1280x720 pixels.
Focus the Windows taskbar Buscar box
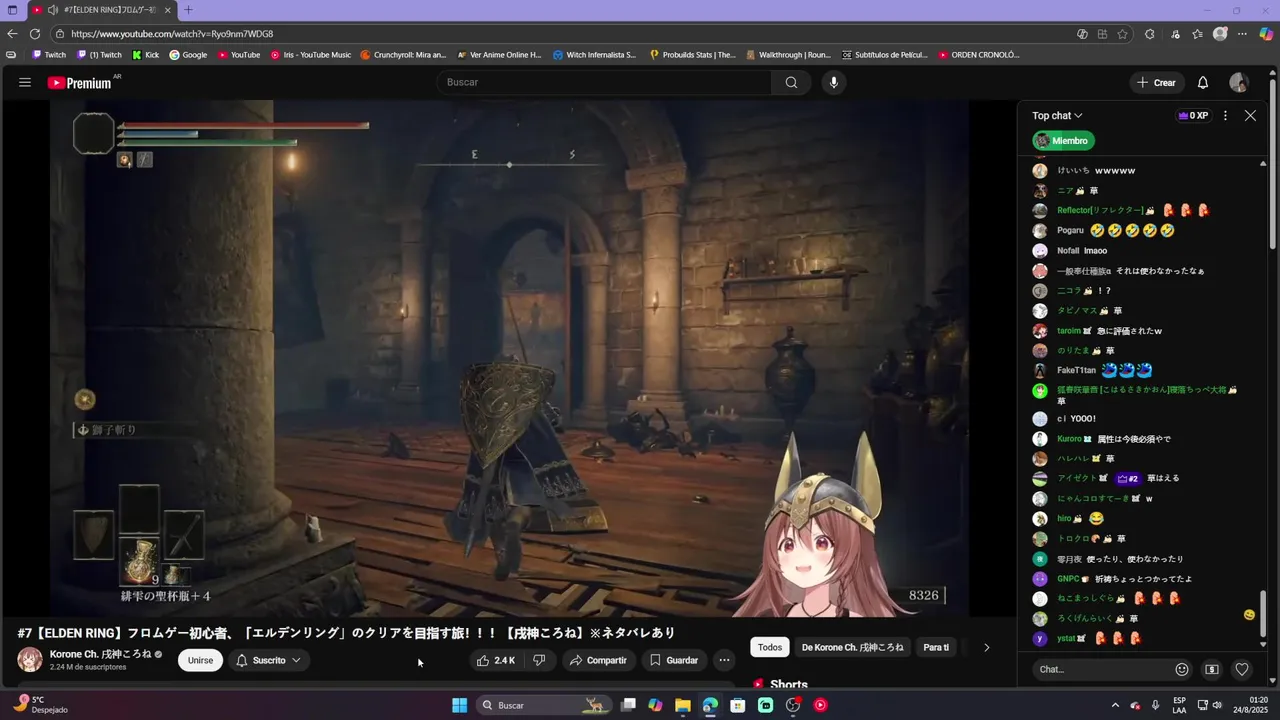(x=542, y=705)
